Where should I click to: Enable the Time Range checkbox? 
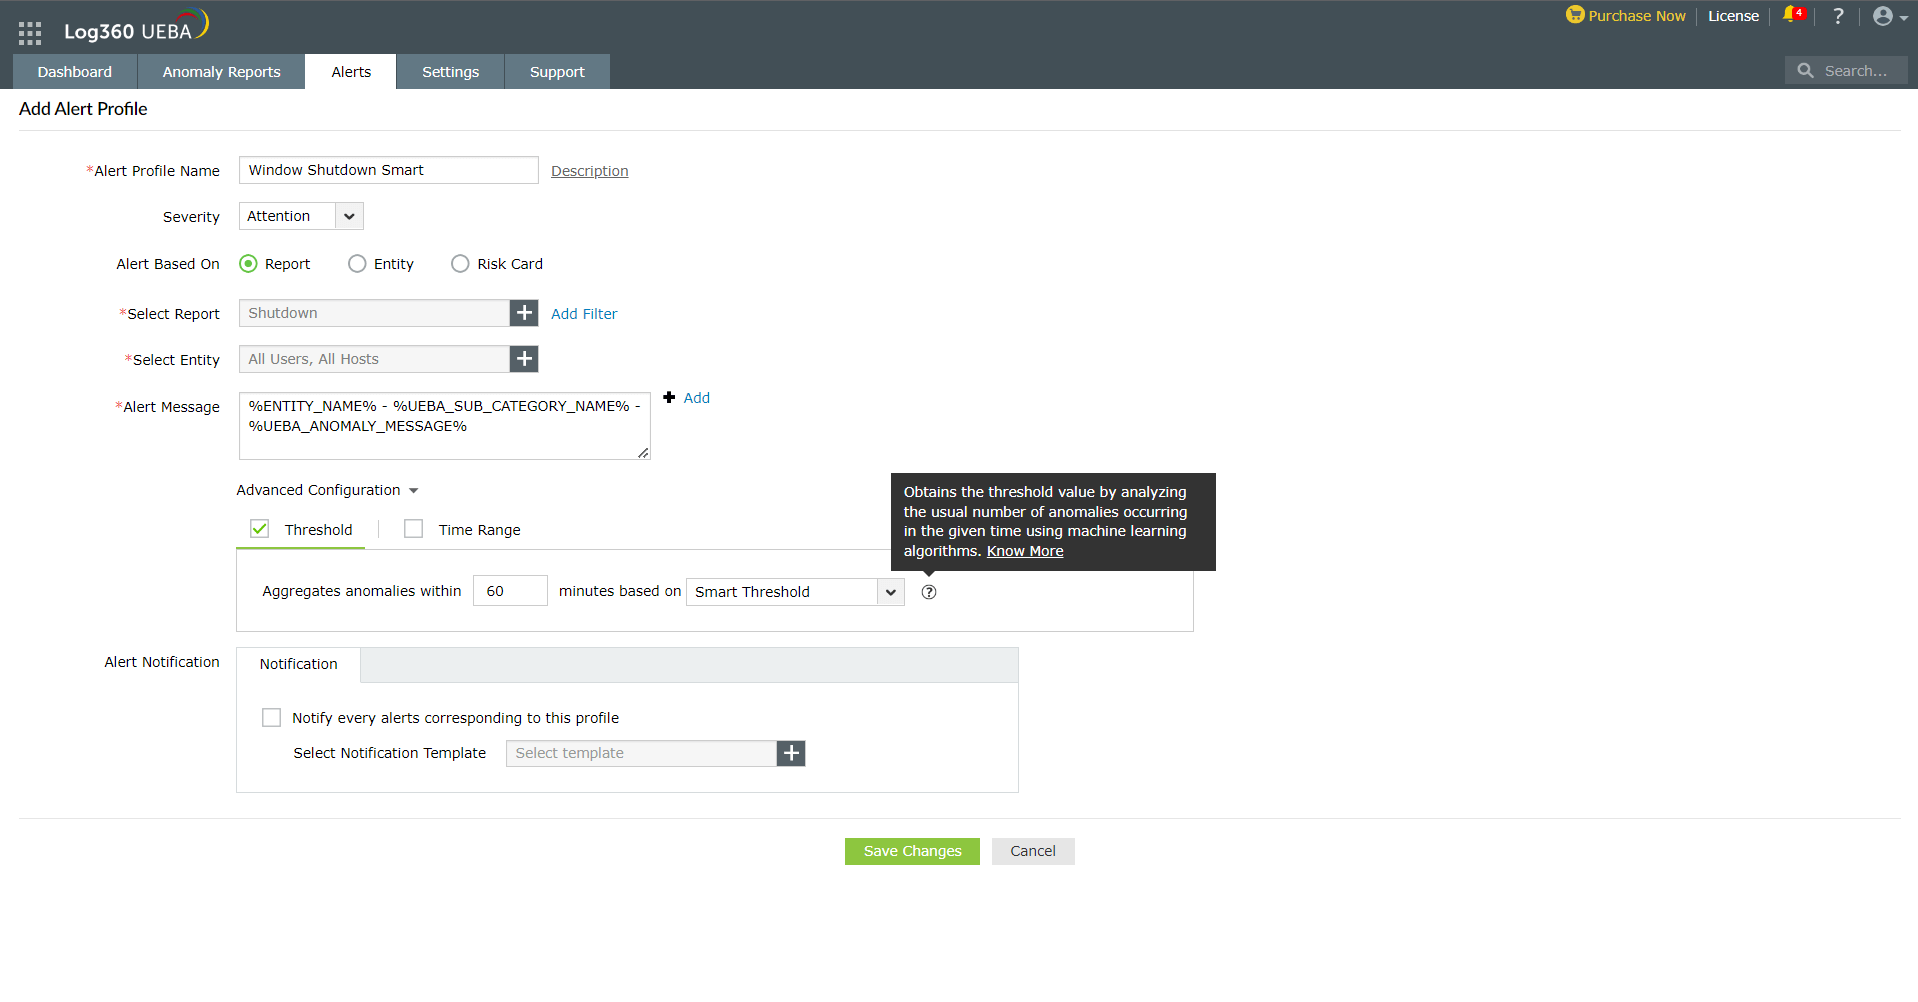(x=413, y=528)
